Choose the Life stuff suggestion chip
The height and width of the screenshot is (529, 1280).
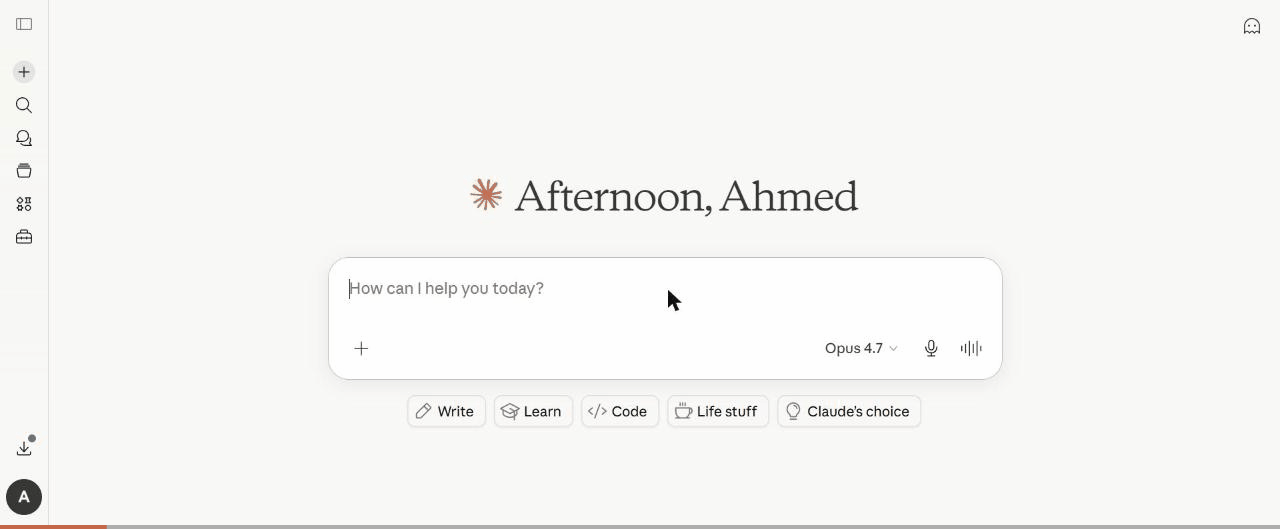[x=718, y=411]
